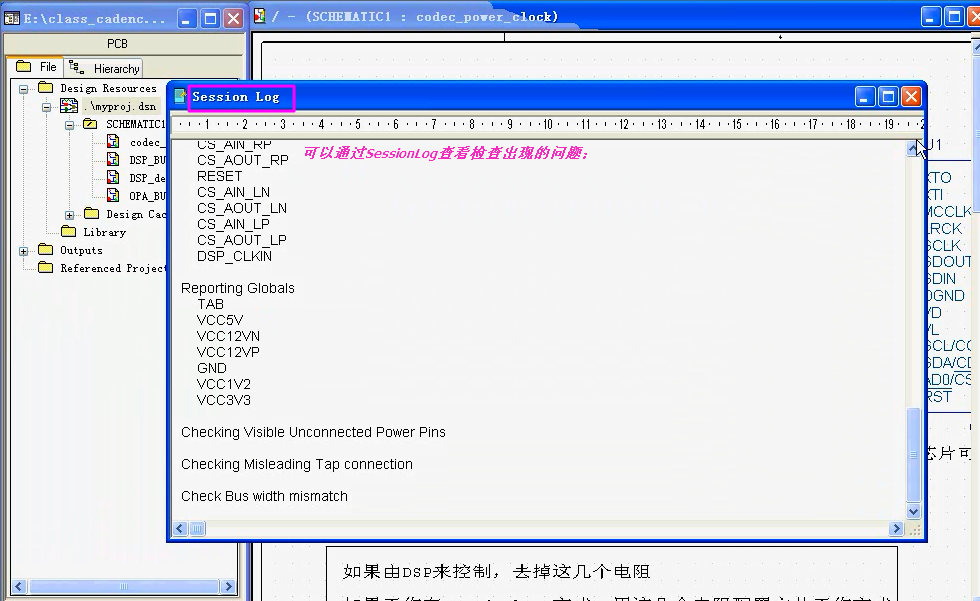The width and height of the screenshot is (980, 601).
Task: Select the Referenced Projects folder
Action: (x=112, y=268)
